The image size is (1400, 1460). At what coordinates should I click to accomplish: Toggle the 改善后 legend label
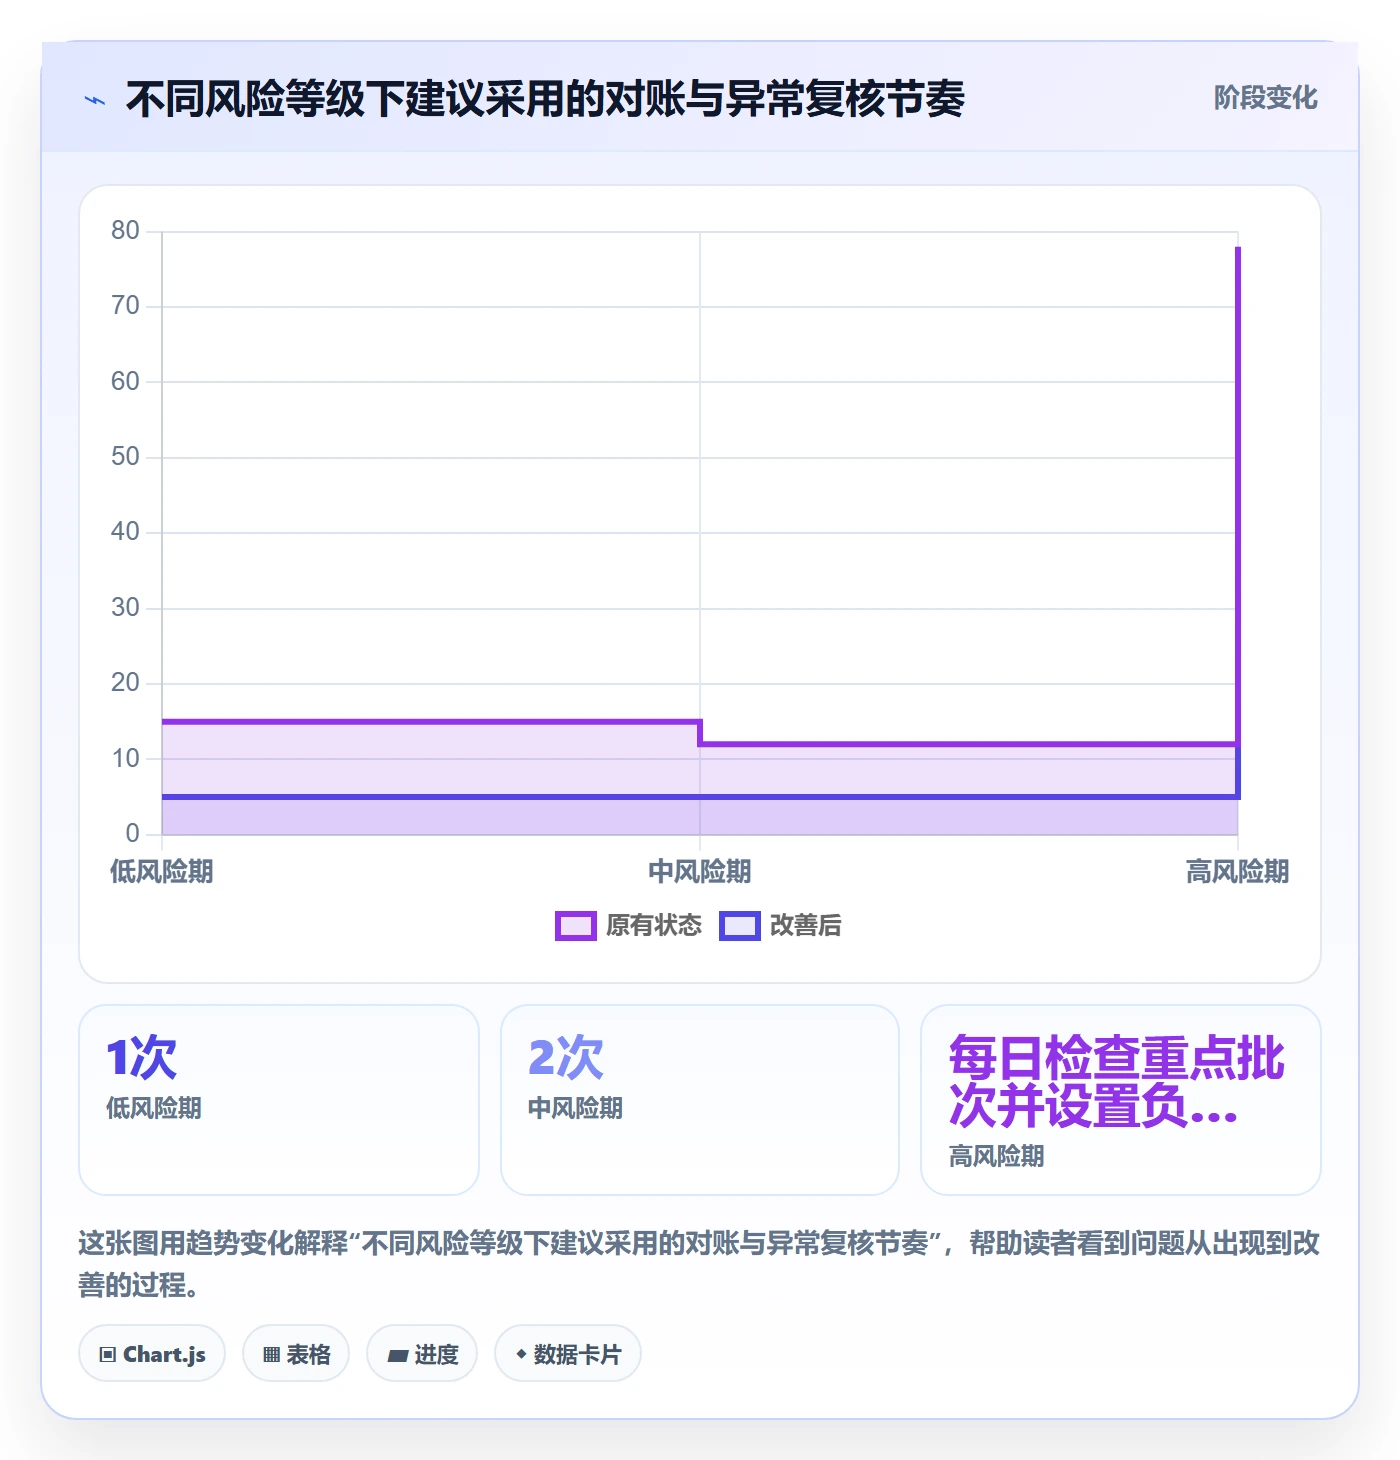805,926
